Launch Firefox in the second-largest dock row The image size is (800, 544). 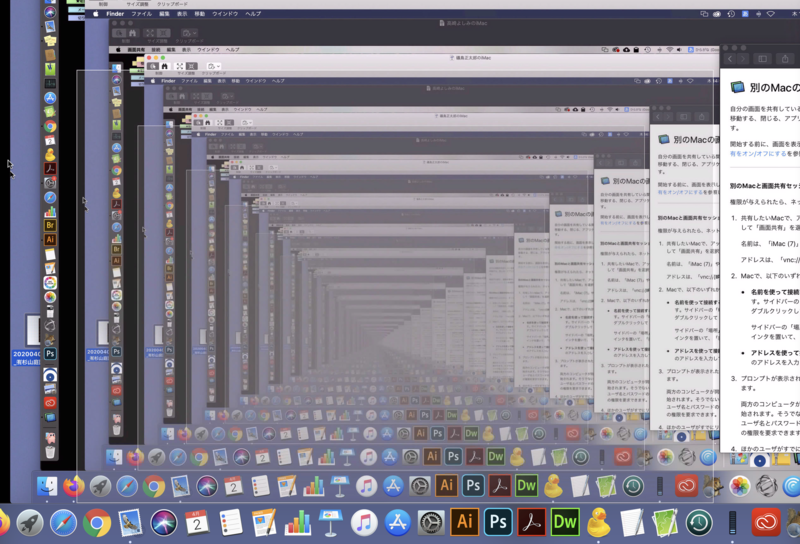[73, 486]
